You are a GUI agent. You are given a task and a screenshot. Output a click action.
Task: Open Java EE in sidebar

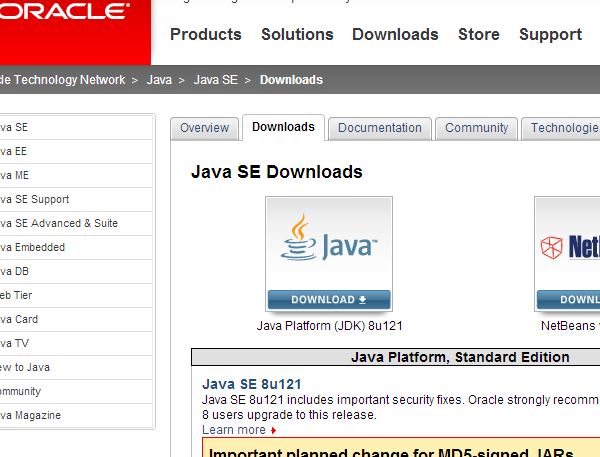pyautogui.click(x=76, y=152)
